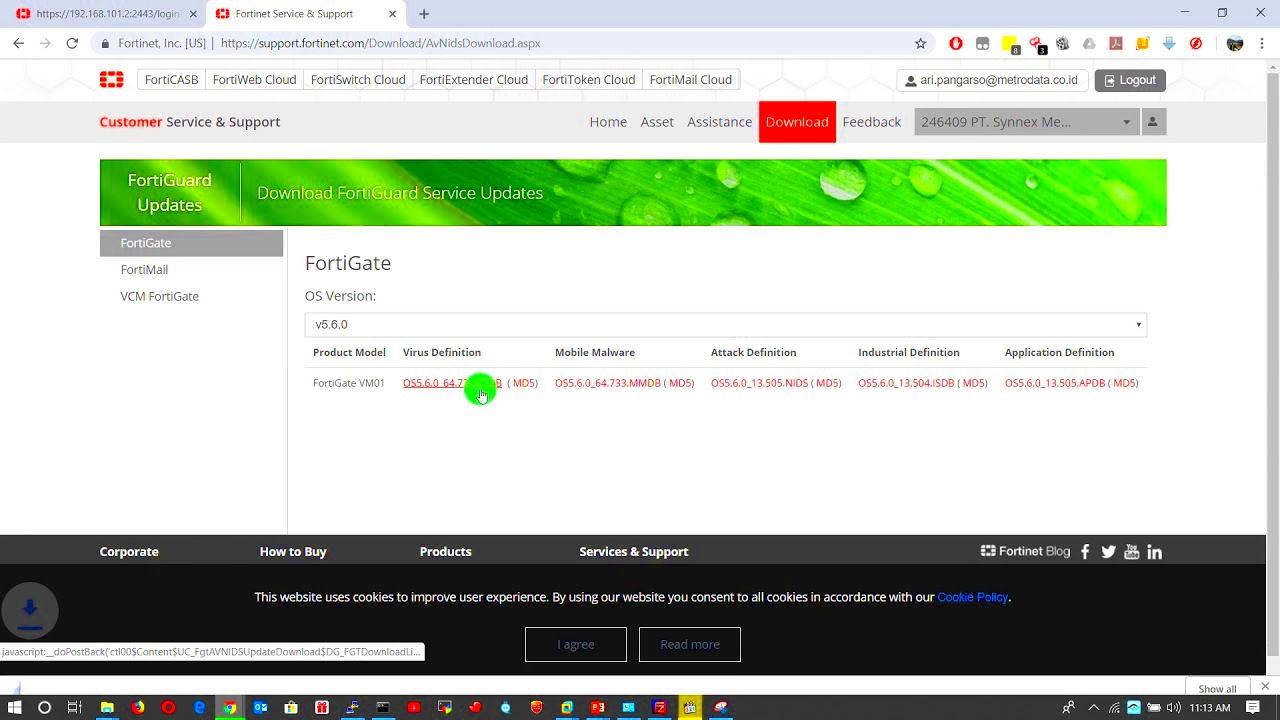Open the blue download arrow extension

pyautogui.click(x=1169, y=43)
